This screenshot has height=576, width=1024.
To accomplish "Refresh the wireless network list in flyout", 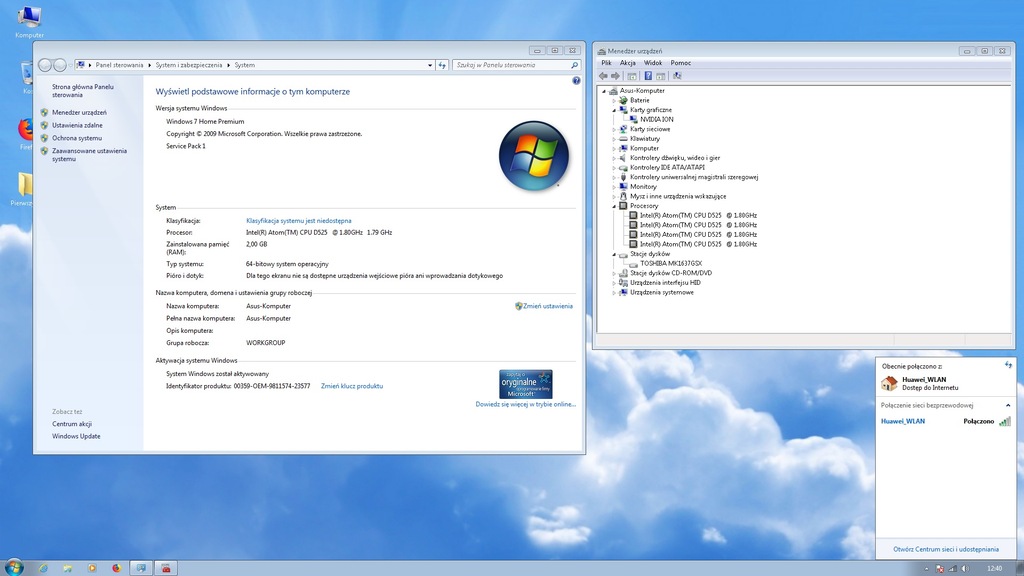I will 1008,365.
